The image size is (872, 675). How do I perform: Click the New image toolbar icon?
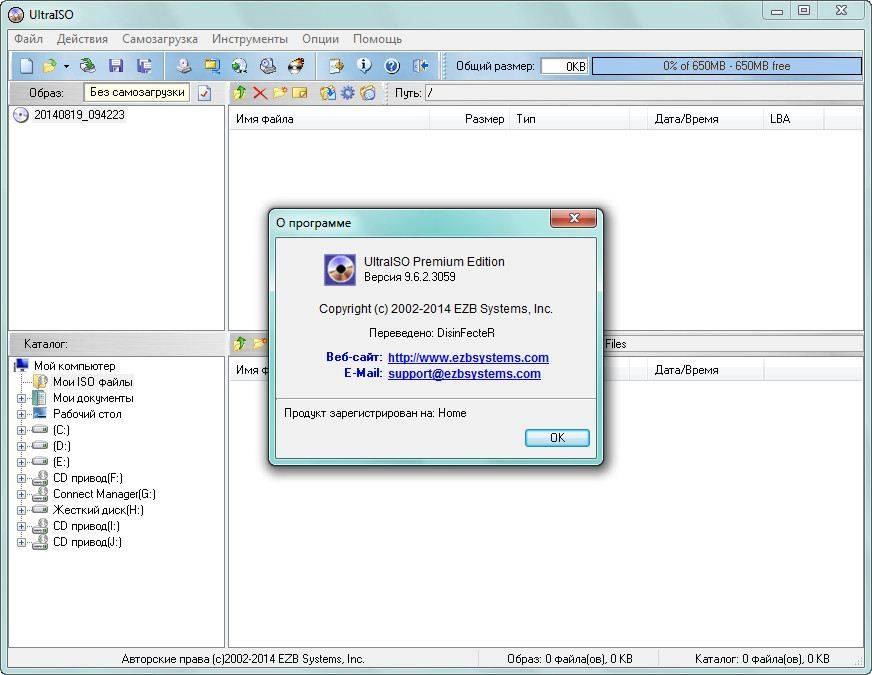click(x=26, y=66)
